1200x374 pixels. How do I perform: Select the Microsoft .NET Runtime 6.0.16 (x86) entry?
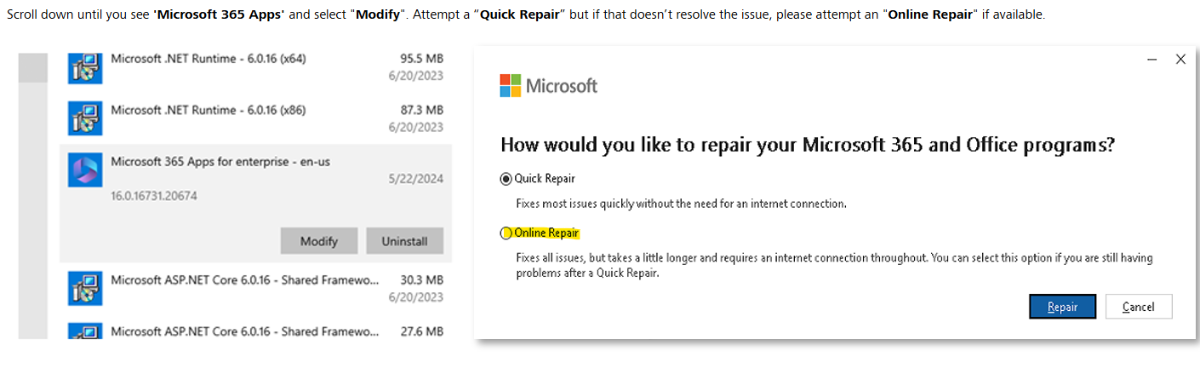256,119
